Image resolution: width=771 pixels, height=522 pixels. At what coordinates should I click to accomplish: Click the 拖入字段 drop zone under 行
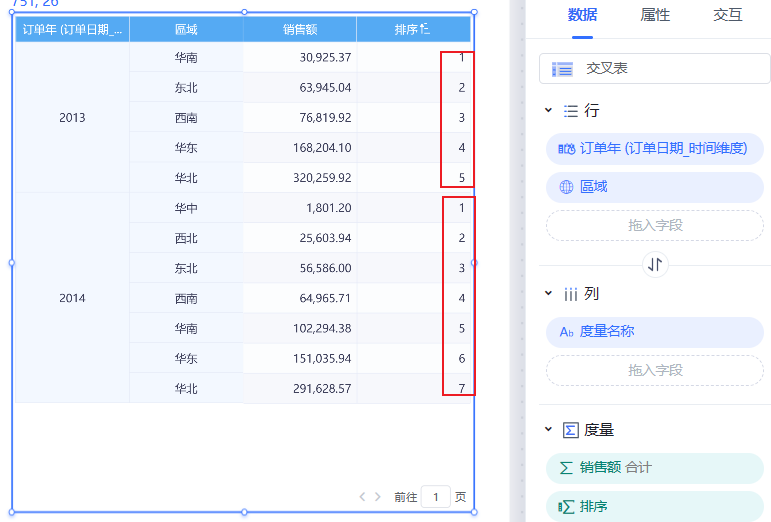(x=654, y=225)
